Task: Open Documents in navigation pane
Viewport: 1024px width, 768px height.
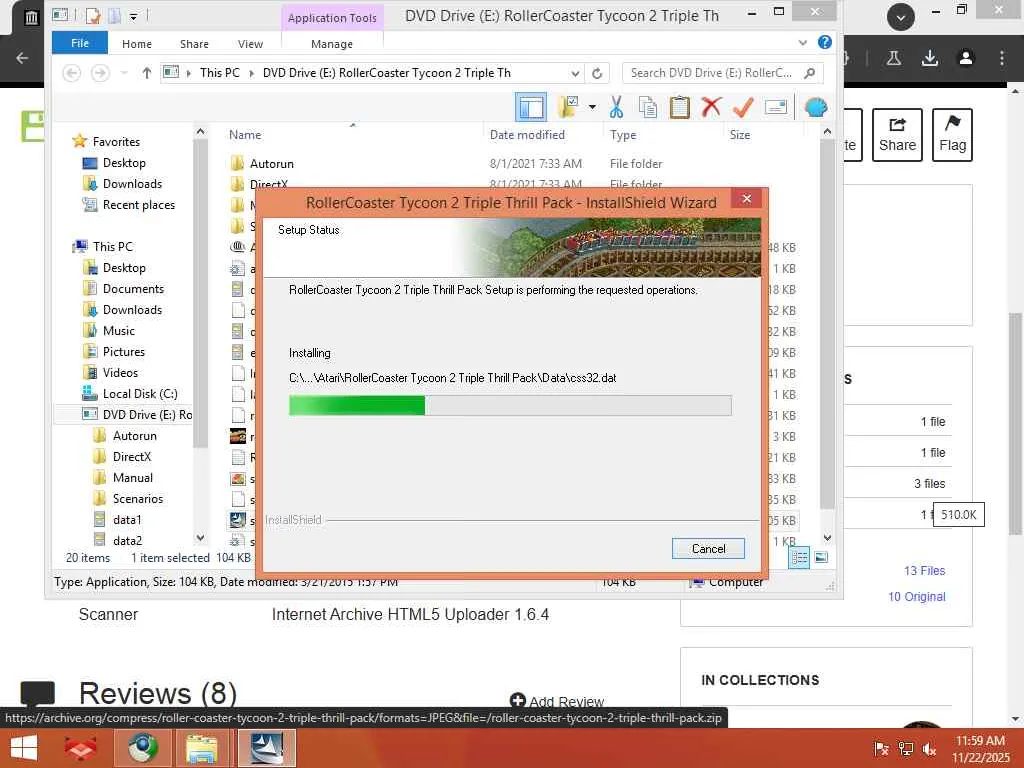Action: [133, 289]
